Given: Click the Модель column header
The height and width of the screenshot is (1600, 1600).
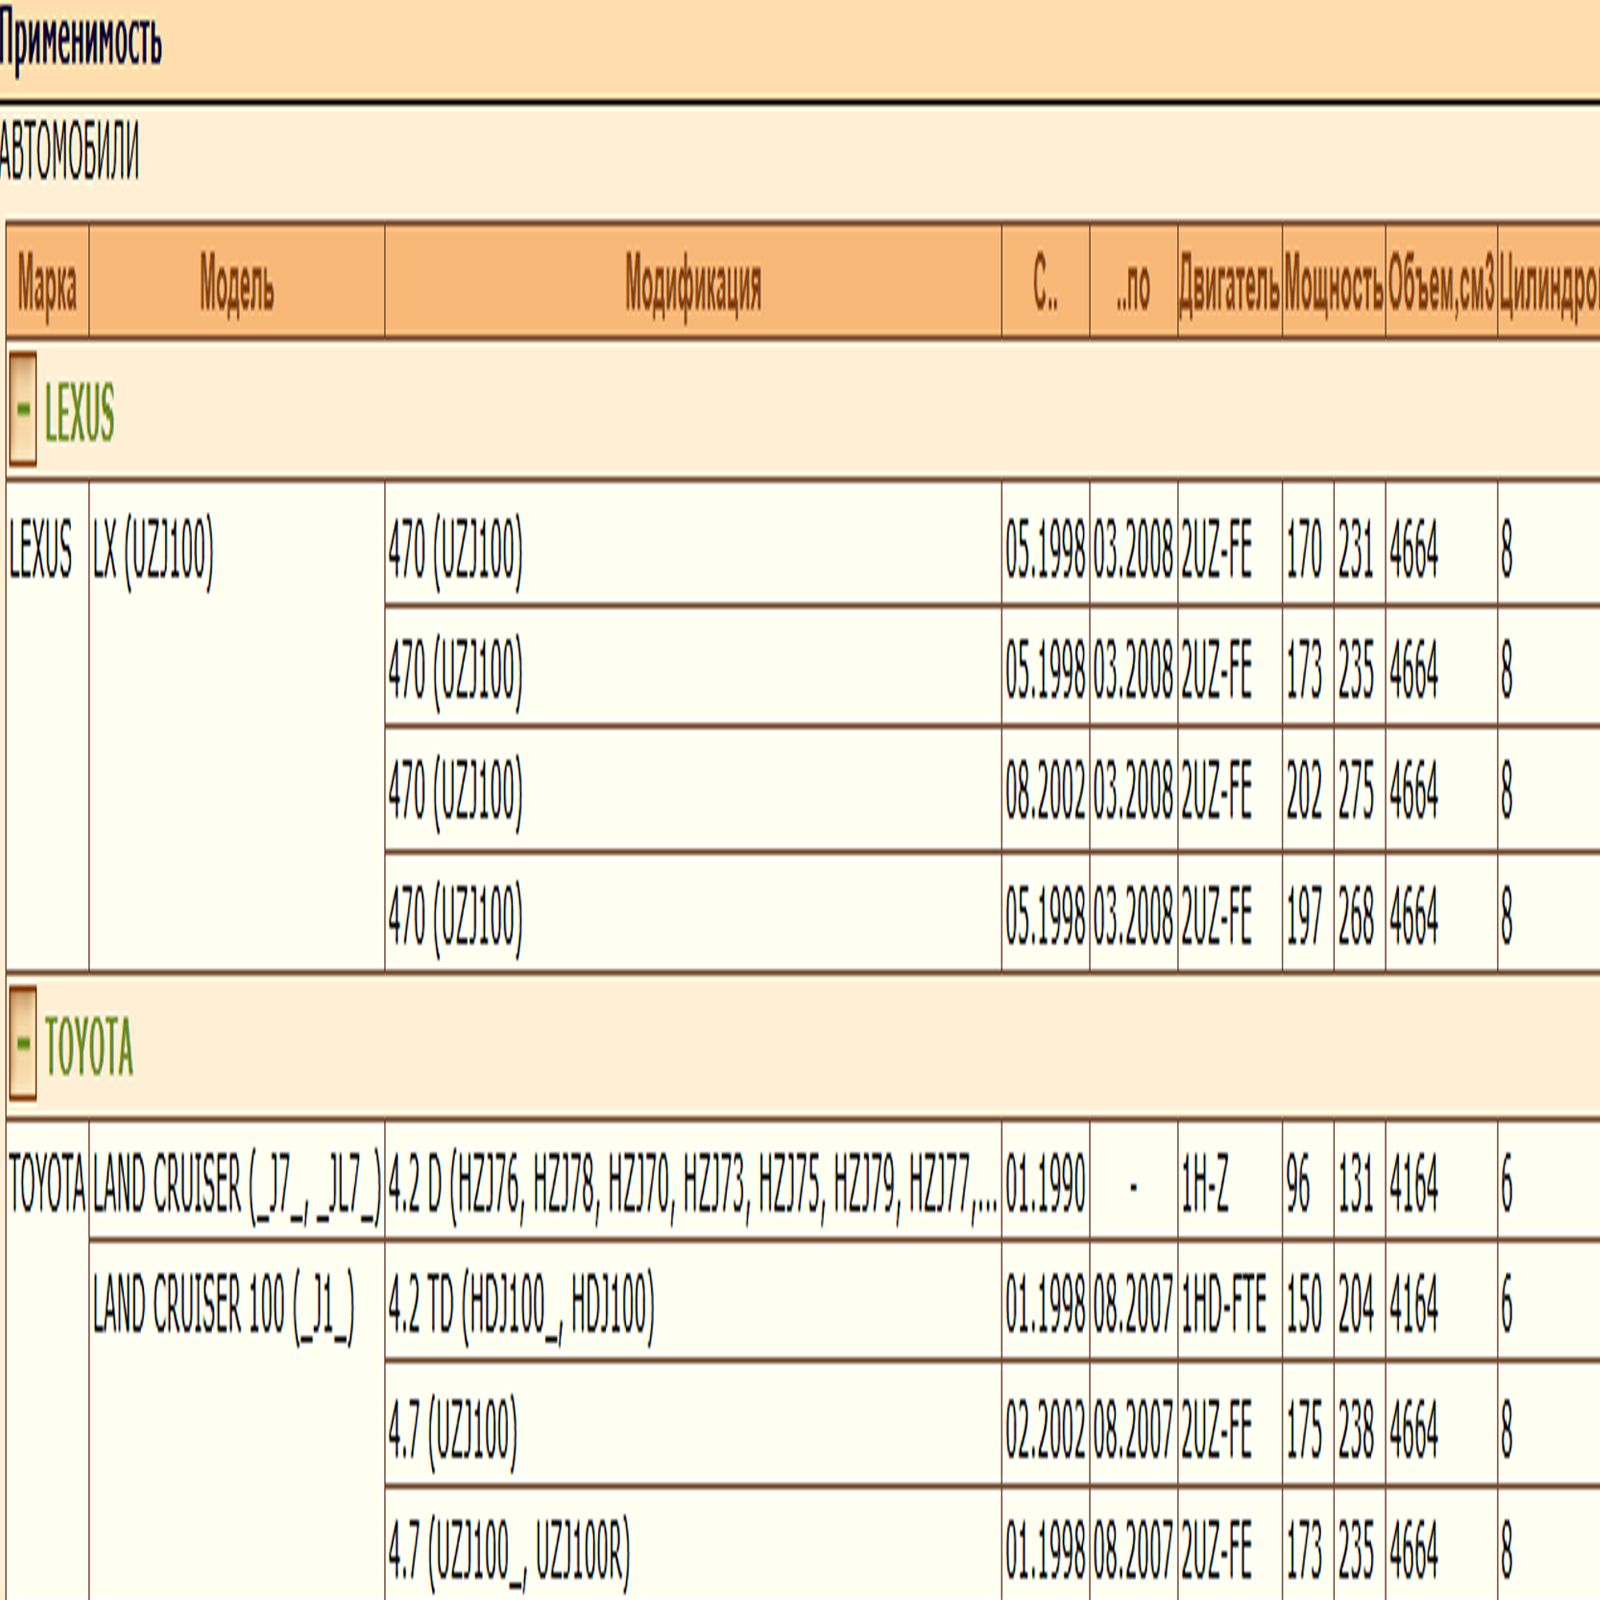Looking at the screenshot, I should 236,283.
